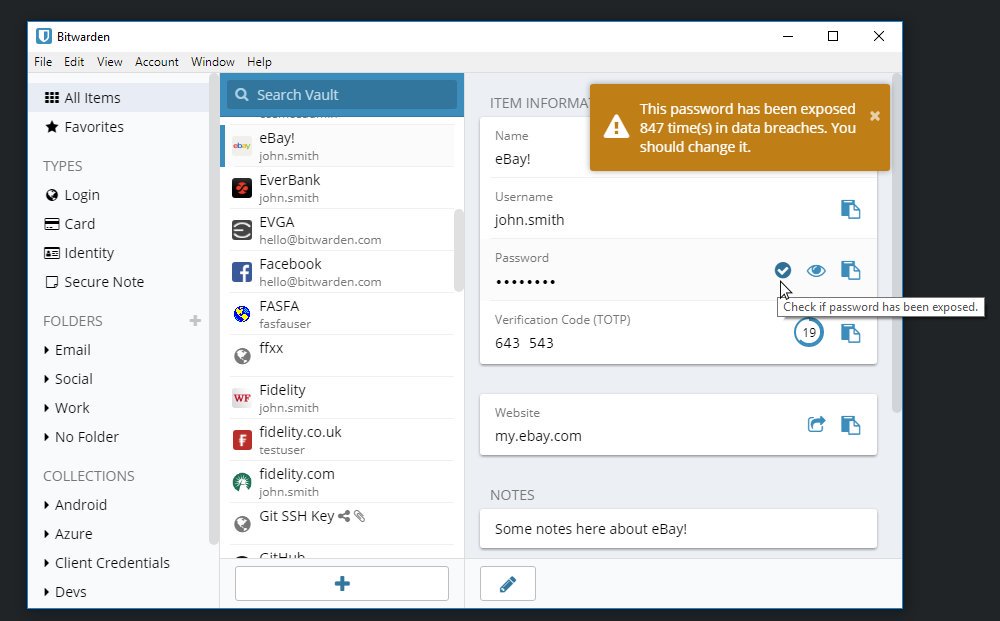Click the warning triangle icon in toast
Viewport: 1000px width, 621px height.
616,126
